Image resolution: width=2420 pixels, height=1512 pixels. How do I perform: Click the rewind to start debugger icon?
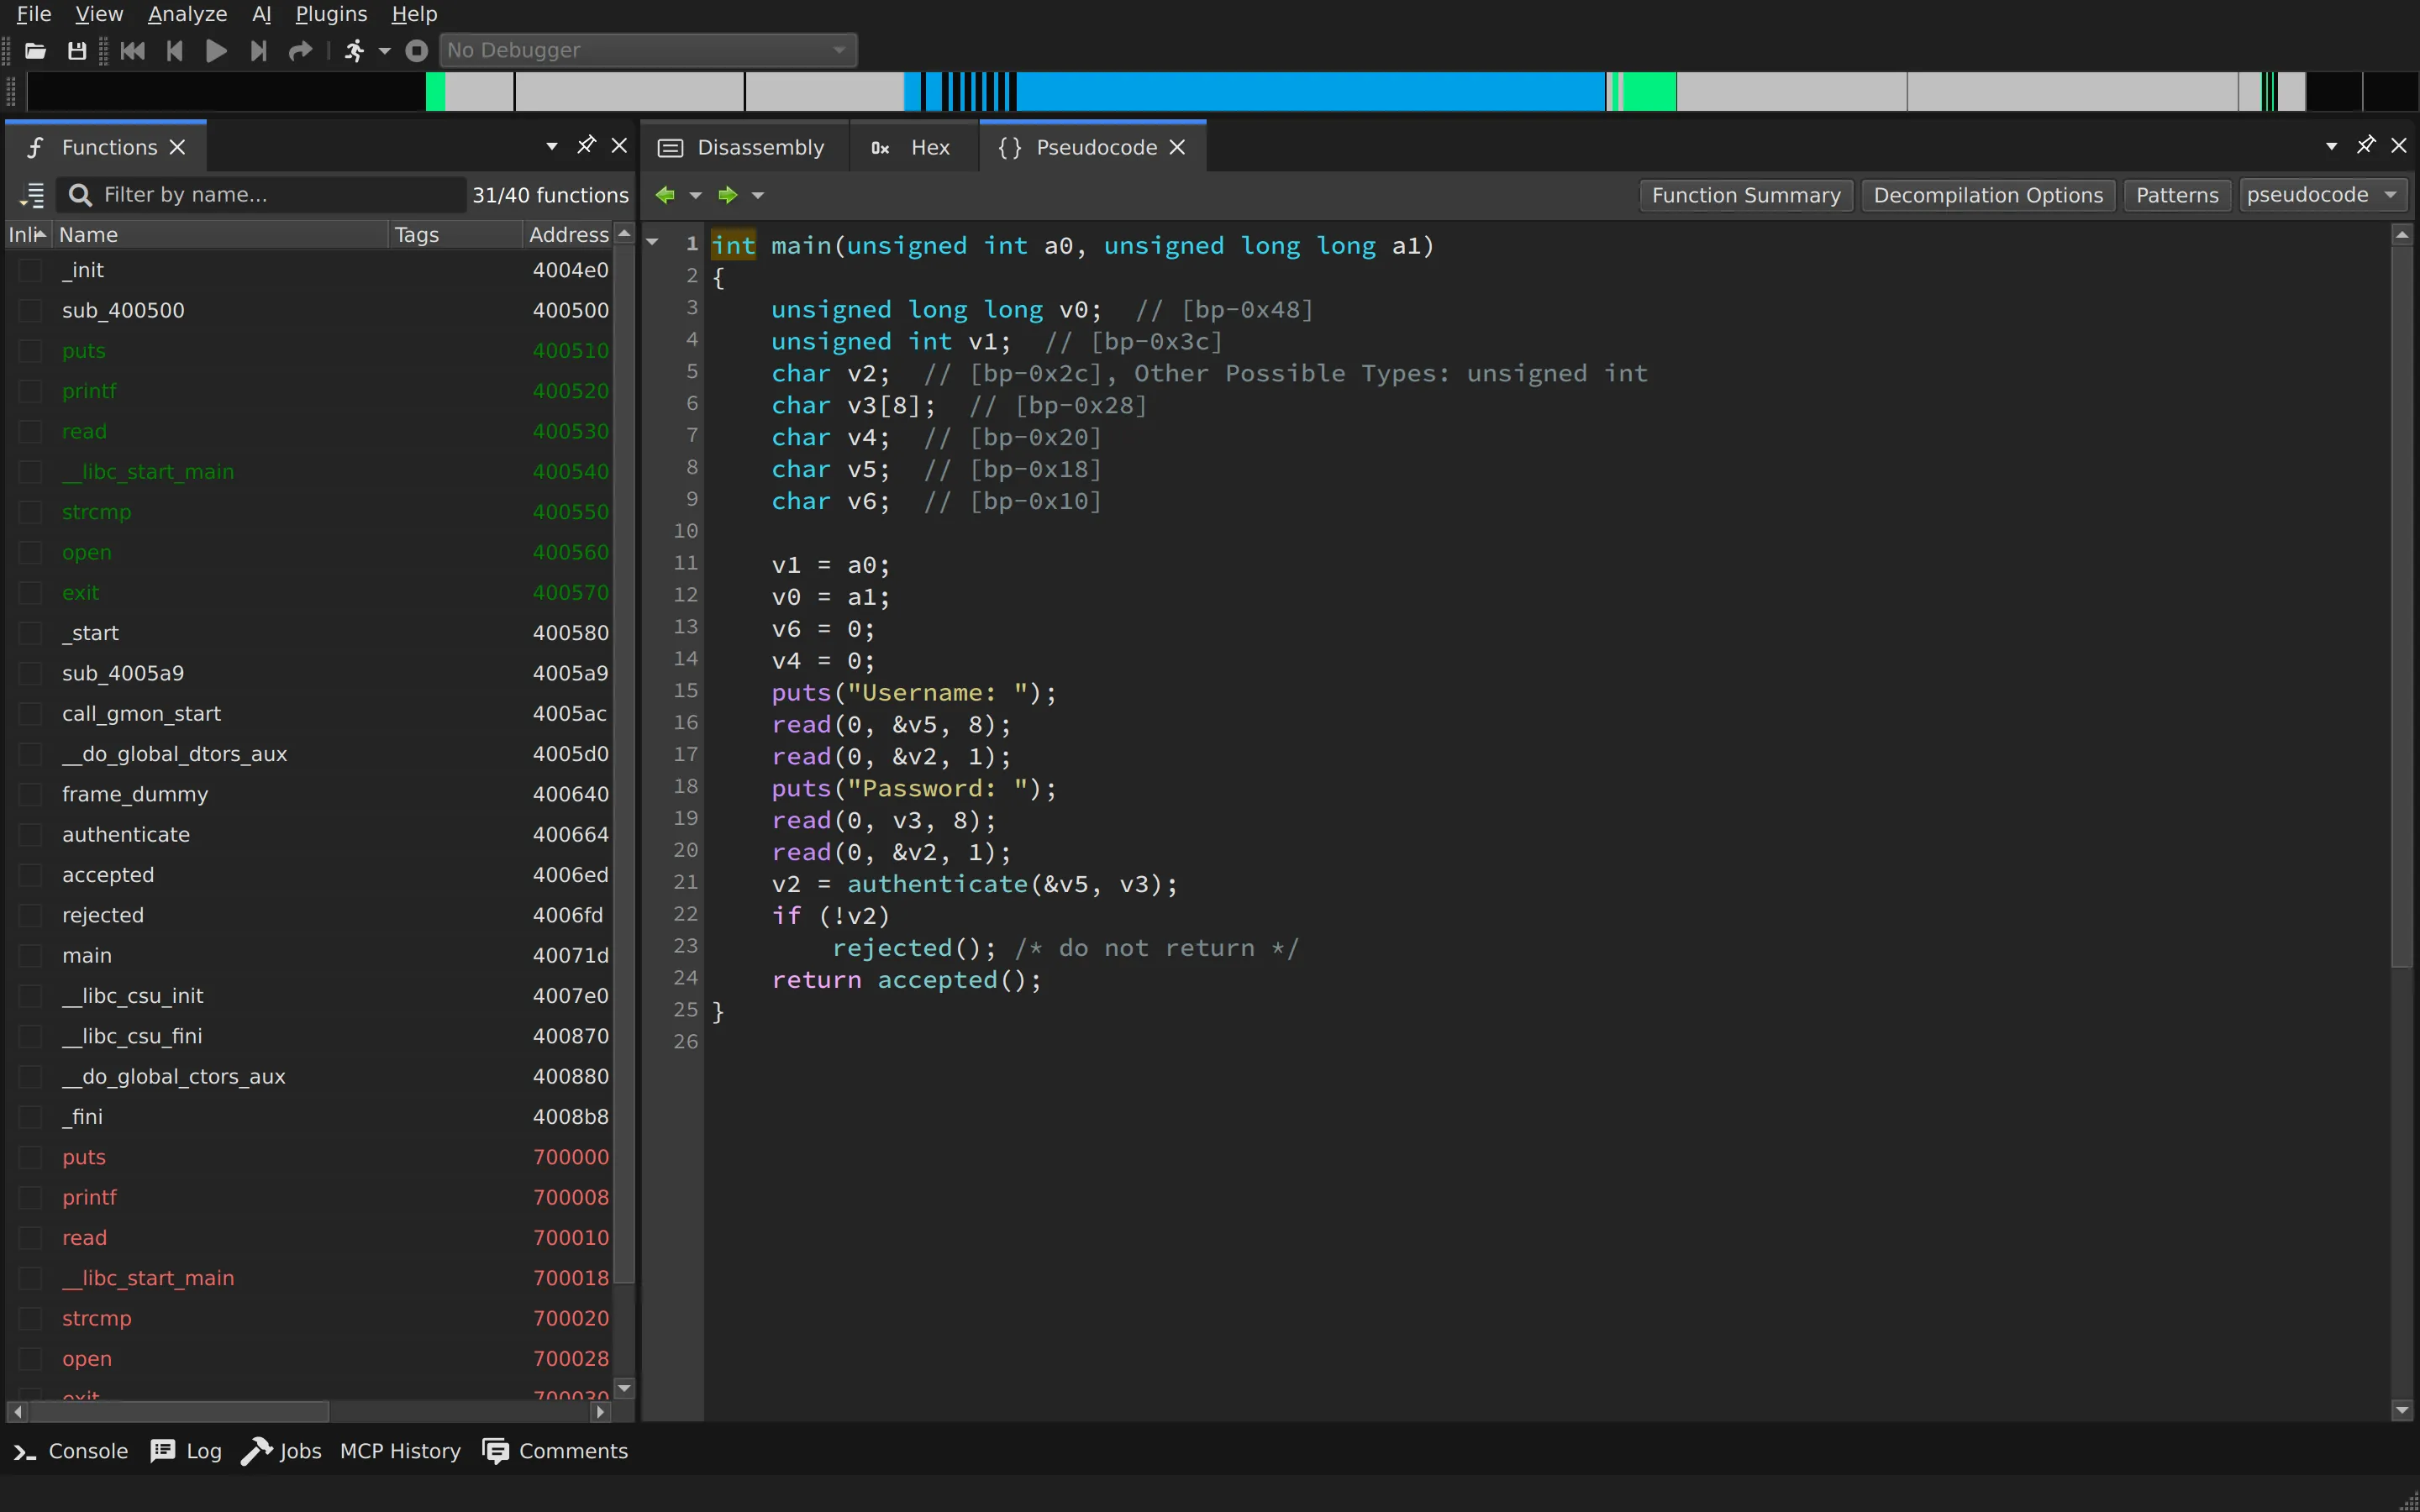click(132, 50)
